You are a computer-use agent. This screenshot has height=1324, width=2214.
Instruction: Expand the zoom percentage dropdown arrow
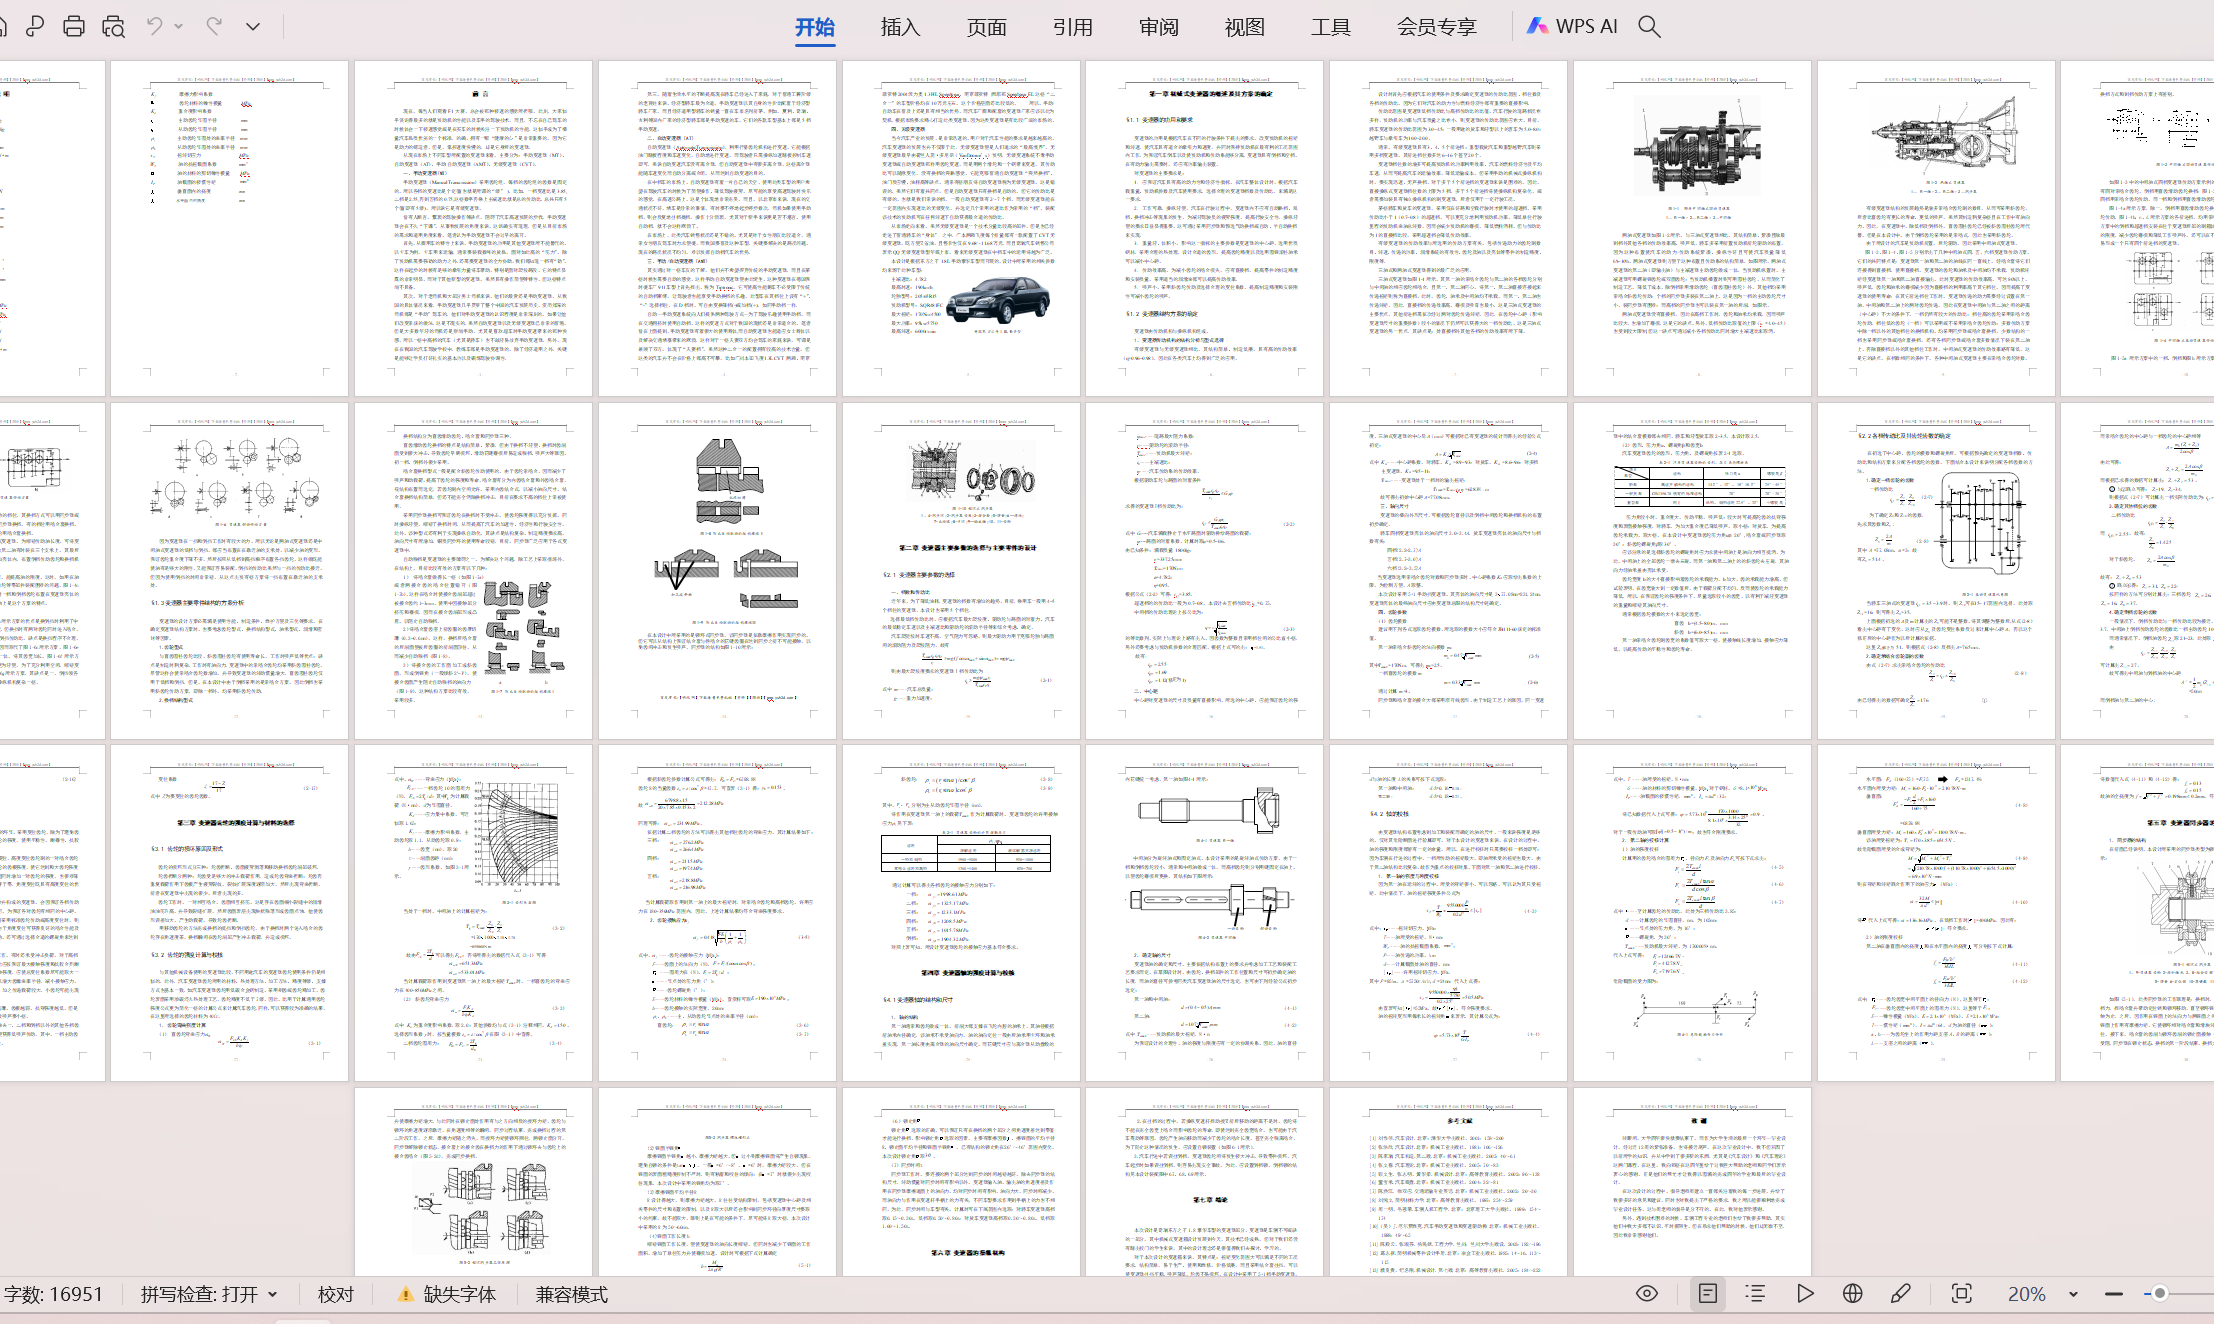pyautogui.click(x=2073, y=1294)
